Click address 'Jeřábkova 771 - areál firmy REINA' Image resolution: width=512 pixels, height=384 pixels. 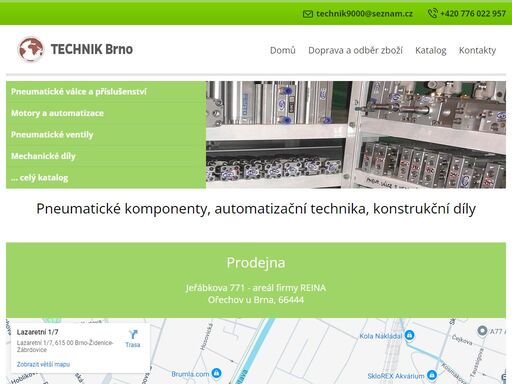coord(256,288)
